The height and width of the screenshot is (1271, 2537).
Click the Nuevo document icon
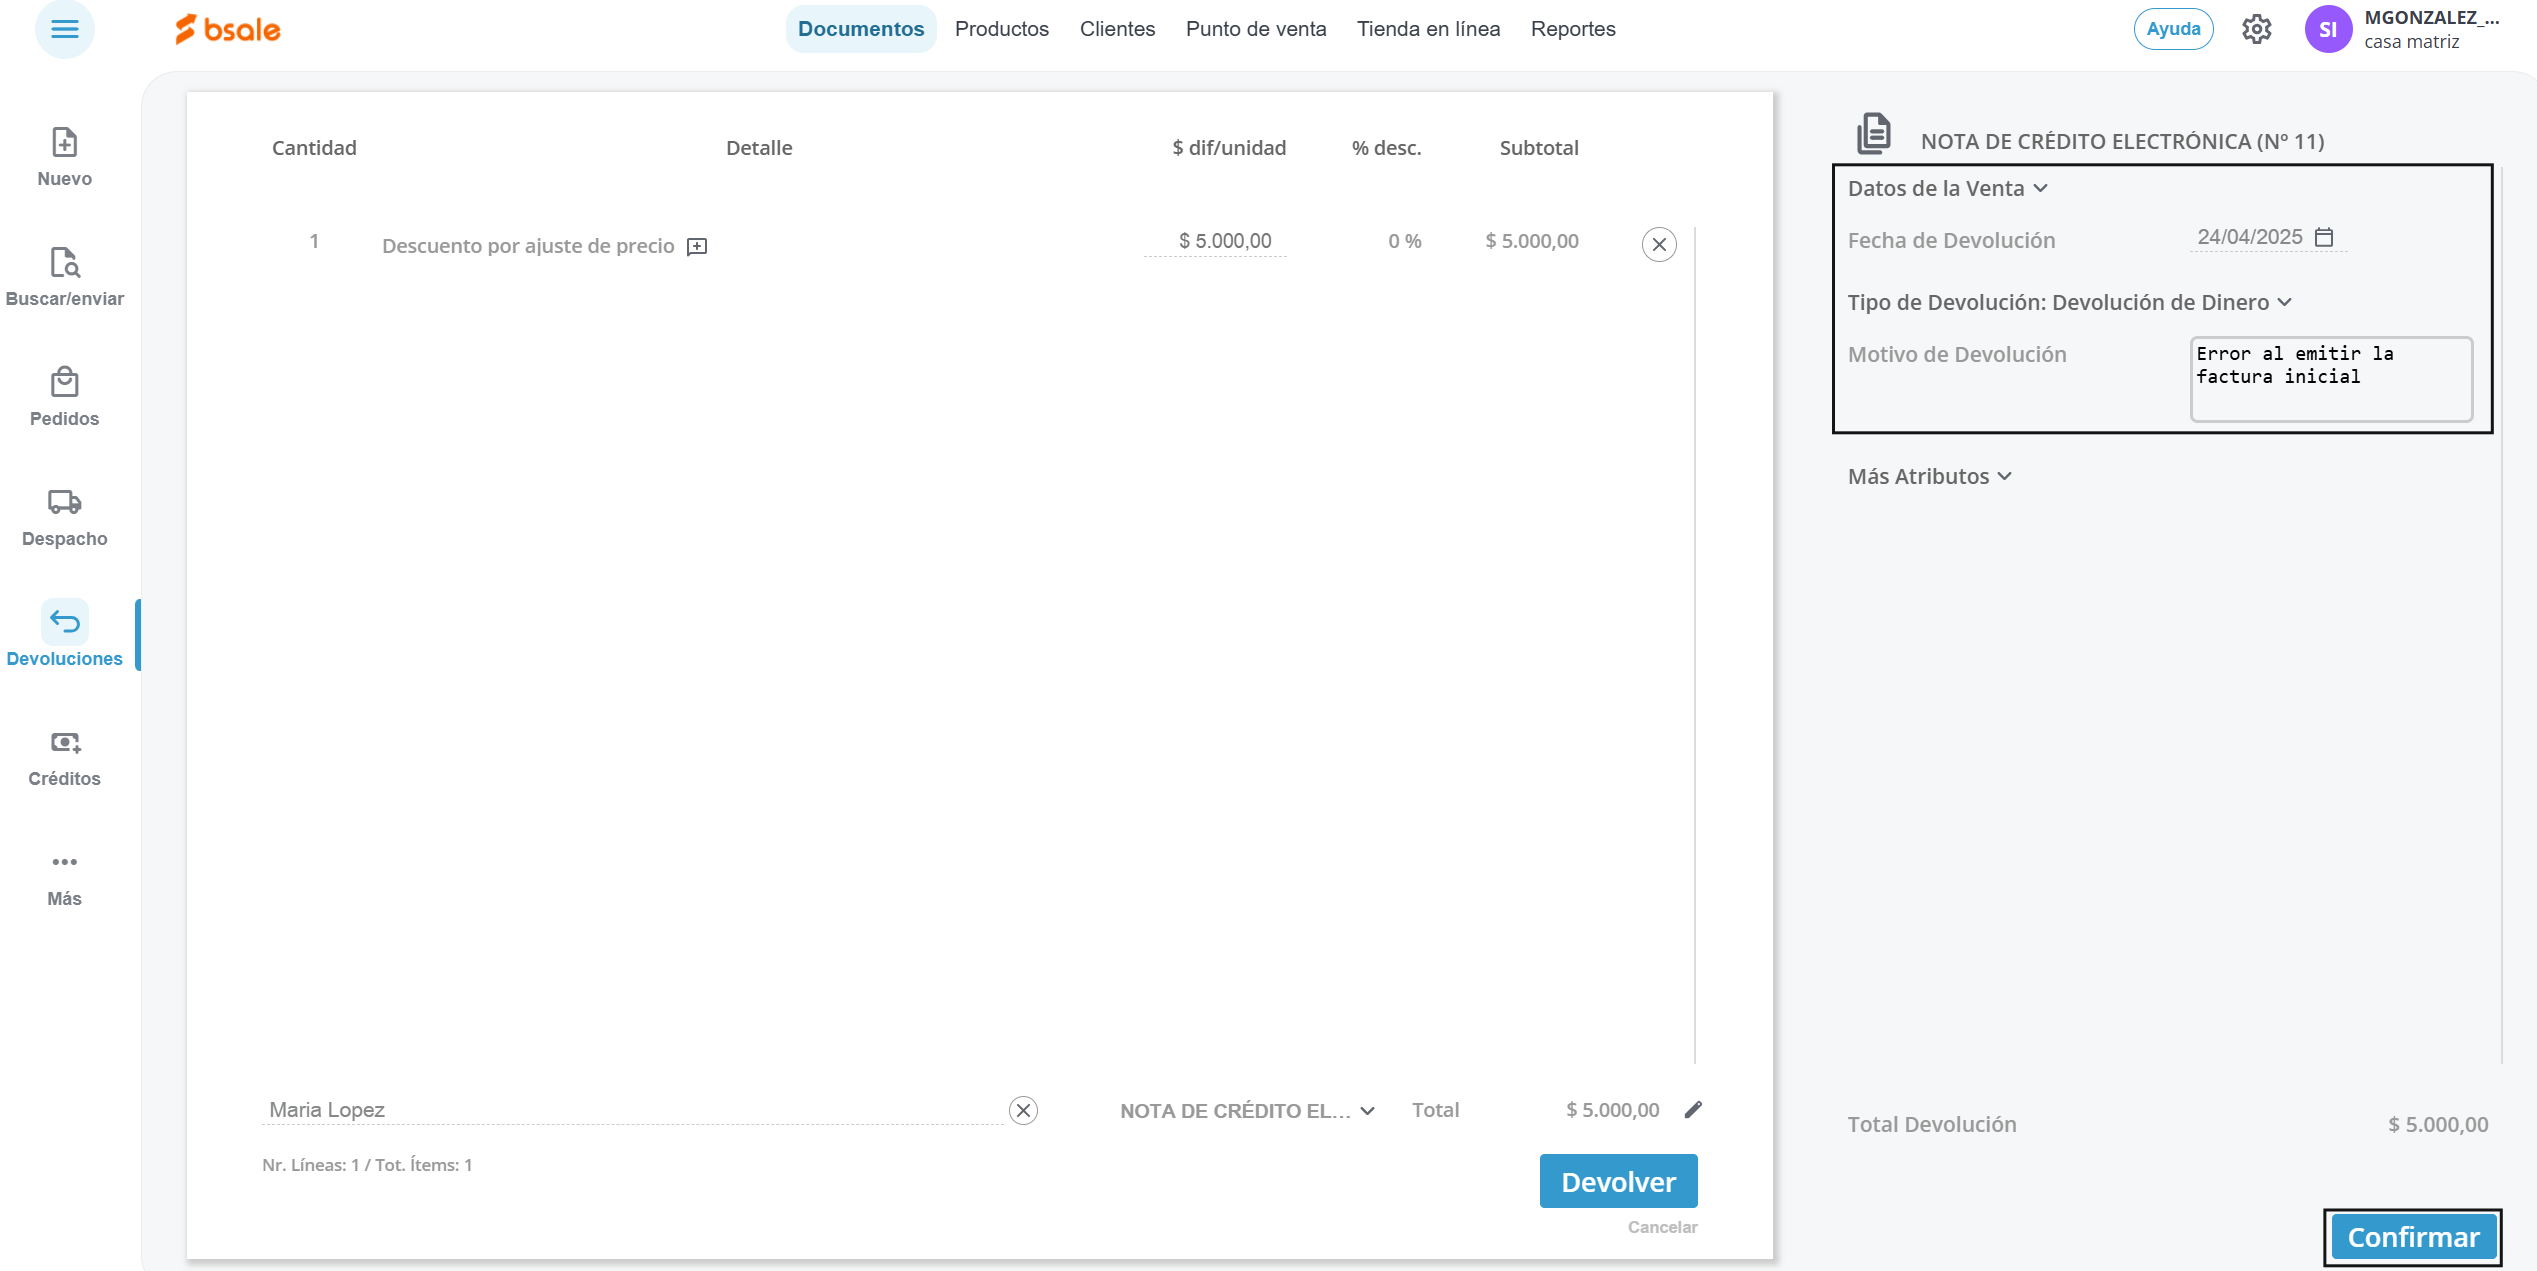[x=64, y=143]
